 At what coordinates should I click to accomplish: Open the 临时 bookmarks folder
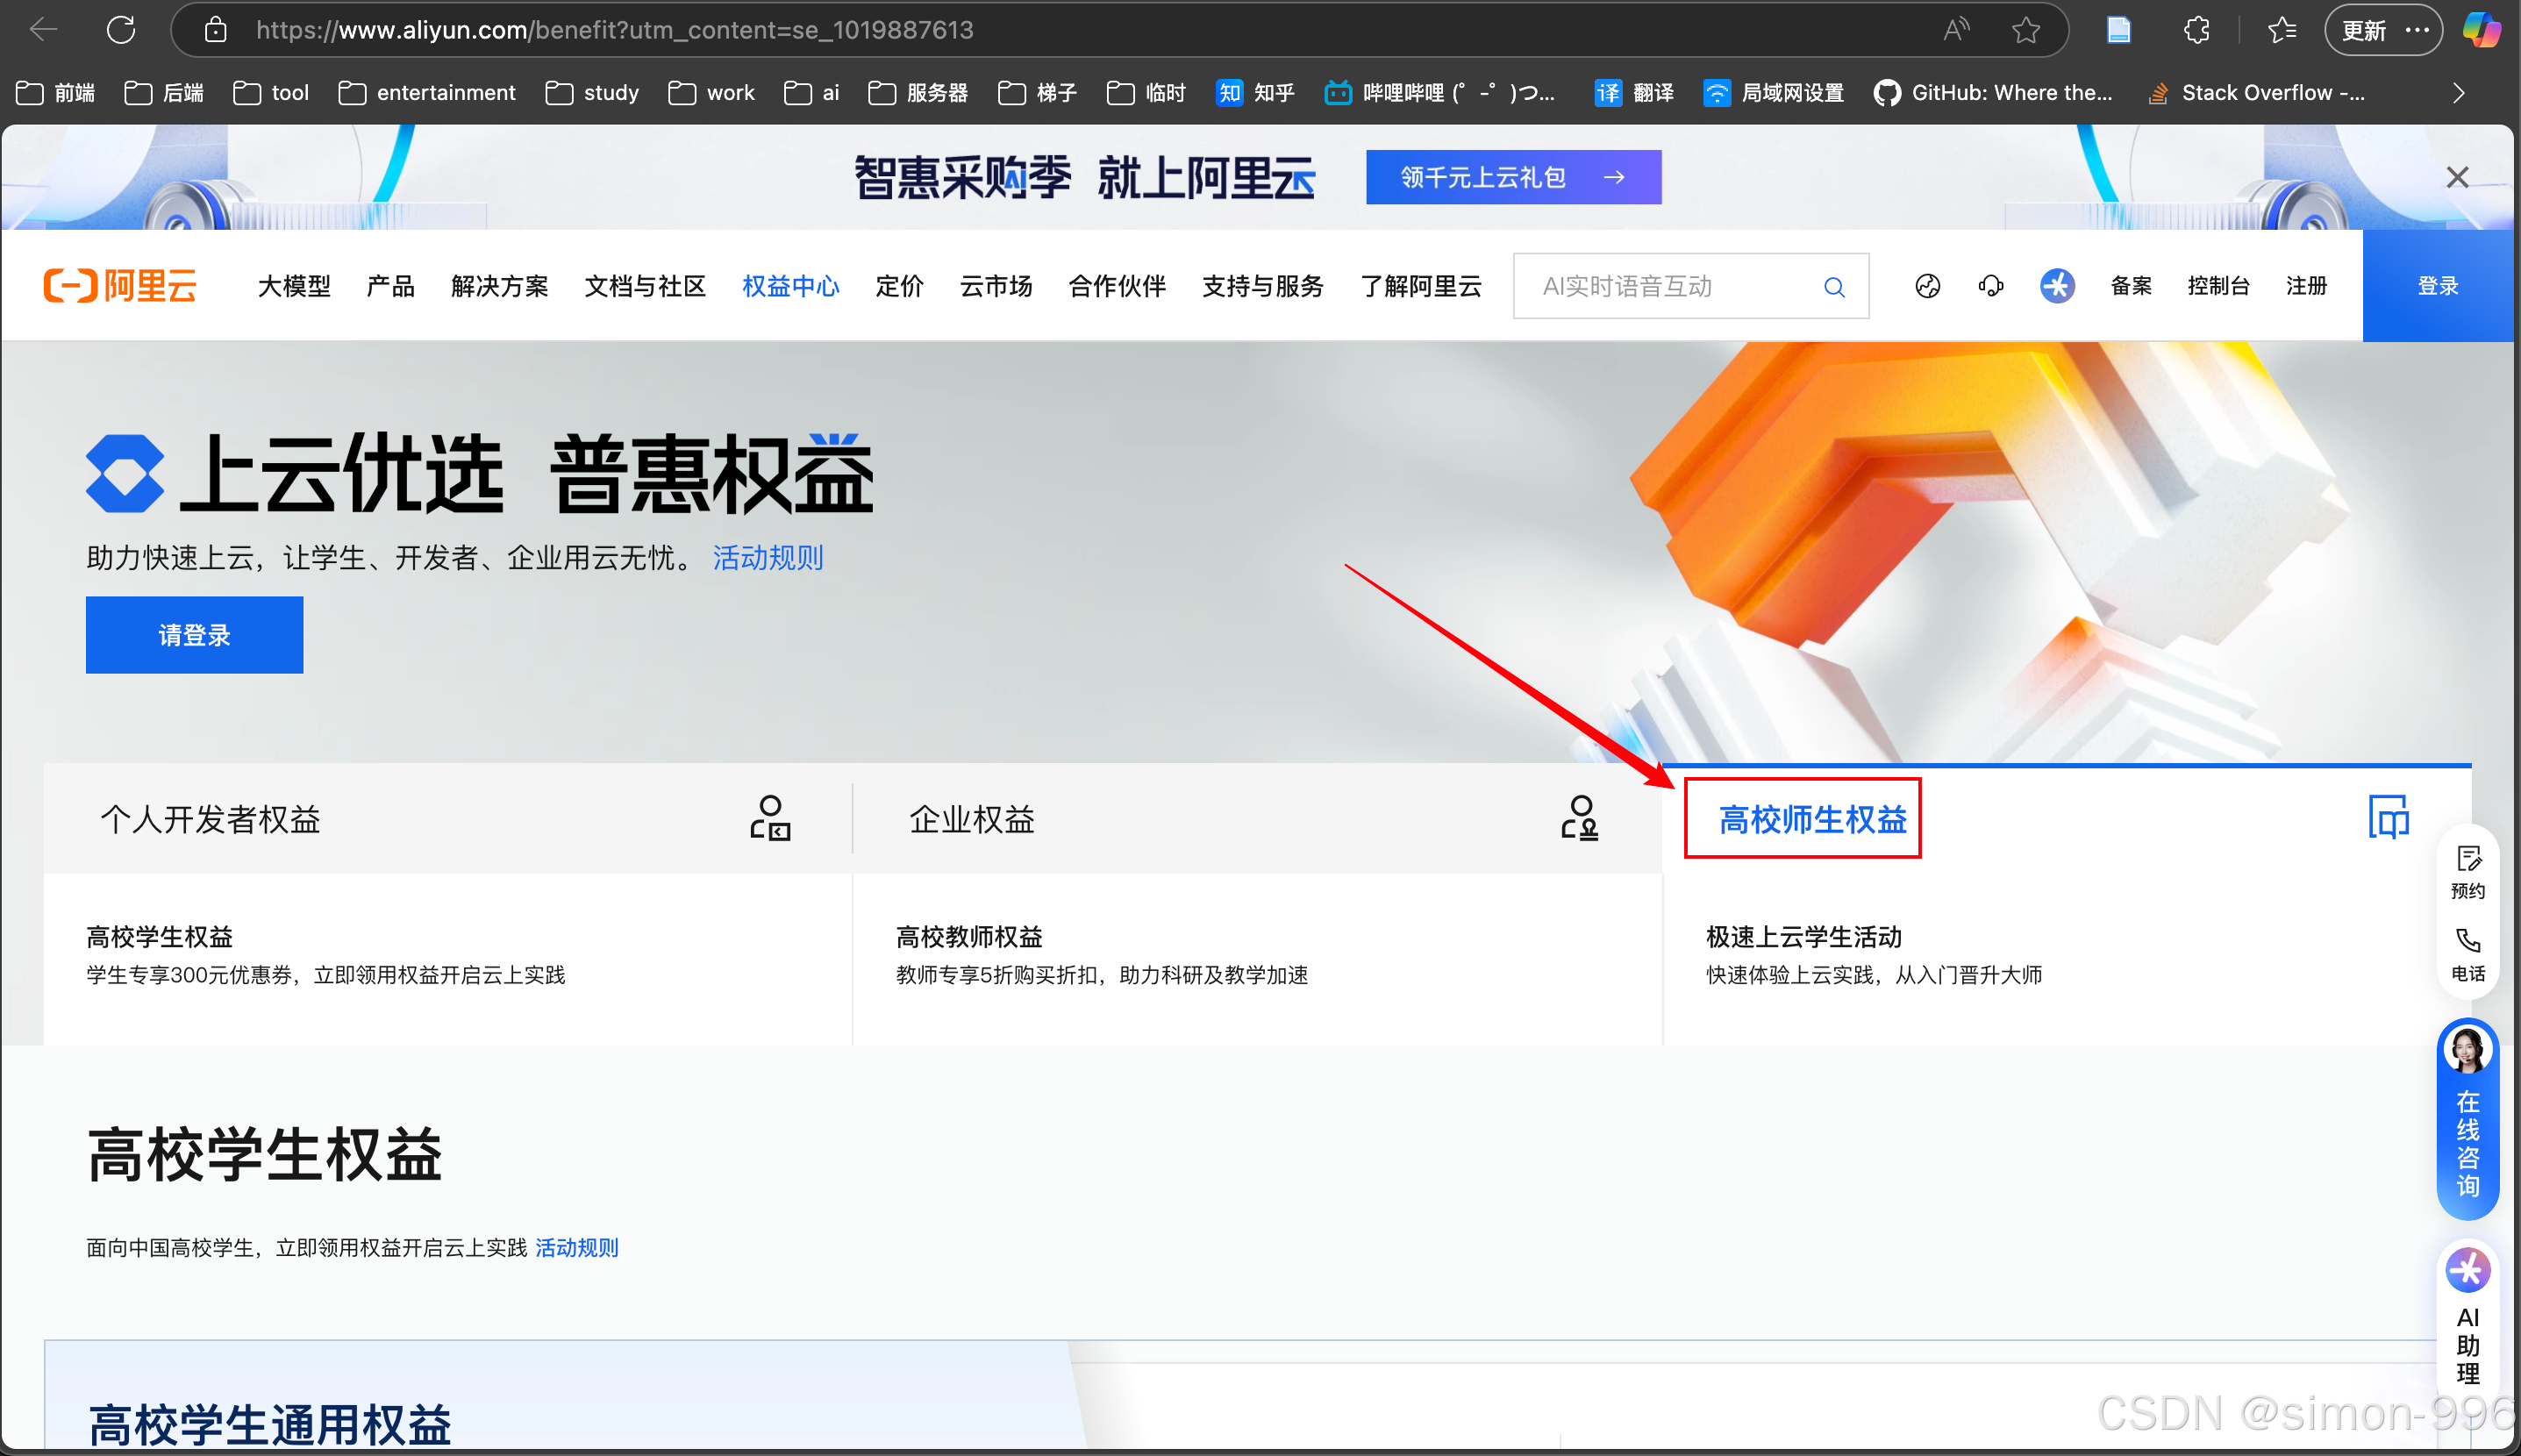click(1146, 93)
